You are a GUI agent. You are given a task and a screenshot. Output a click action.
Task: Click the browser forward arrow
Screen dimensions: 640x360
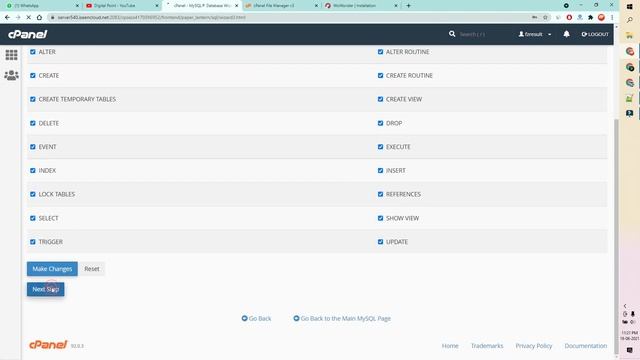click(18, 17)
